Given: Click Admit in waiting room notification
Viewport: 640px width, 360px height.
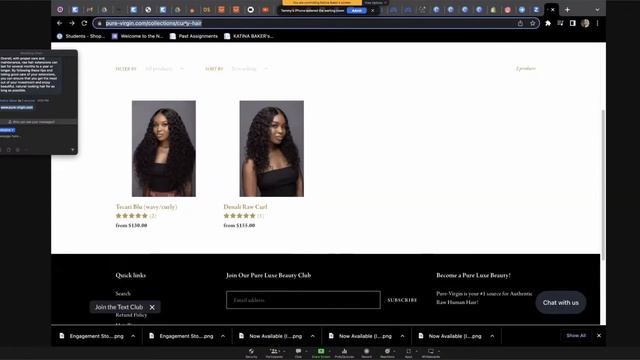Looking at the screenshot, I should 356,11.
